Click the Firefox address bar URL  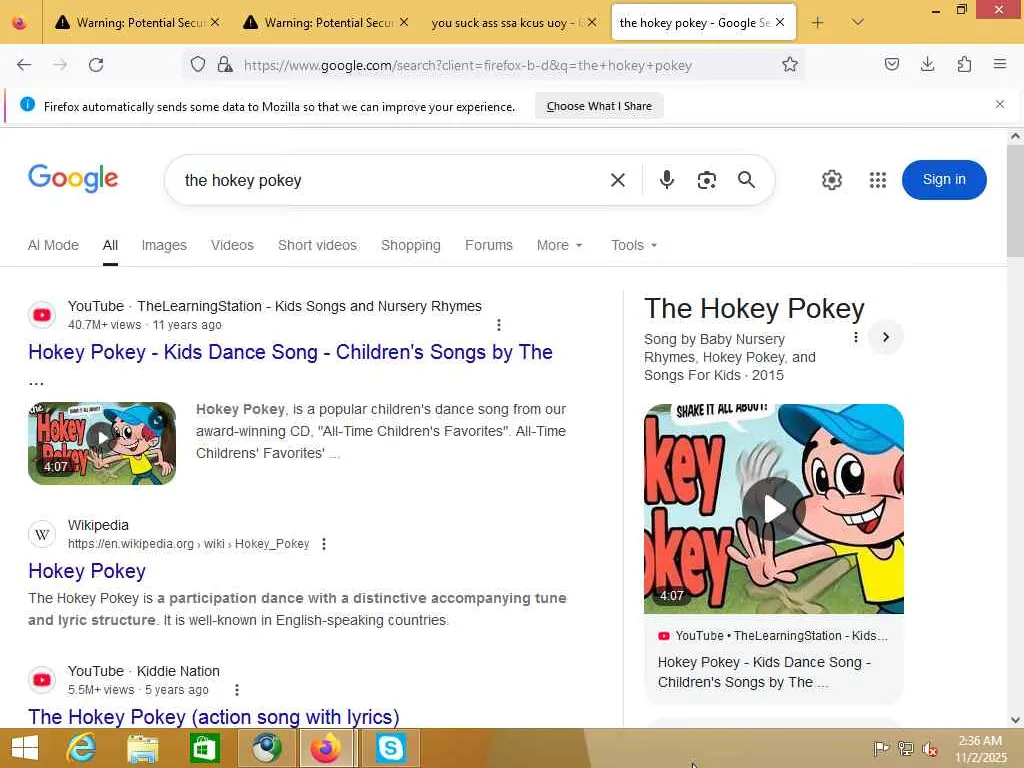468,65
